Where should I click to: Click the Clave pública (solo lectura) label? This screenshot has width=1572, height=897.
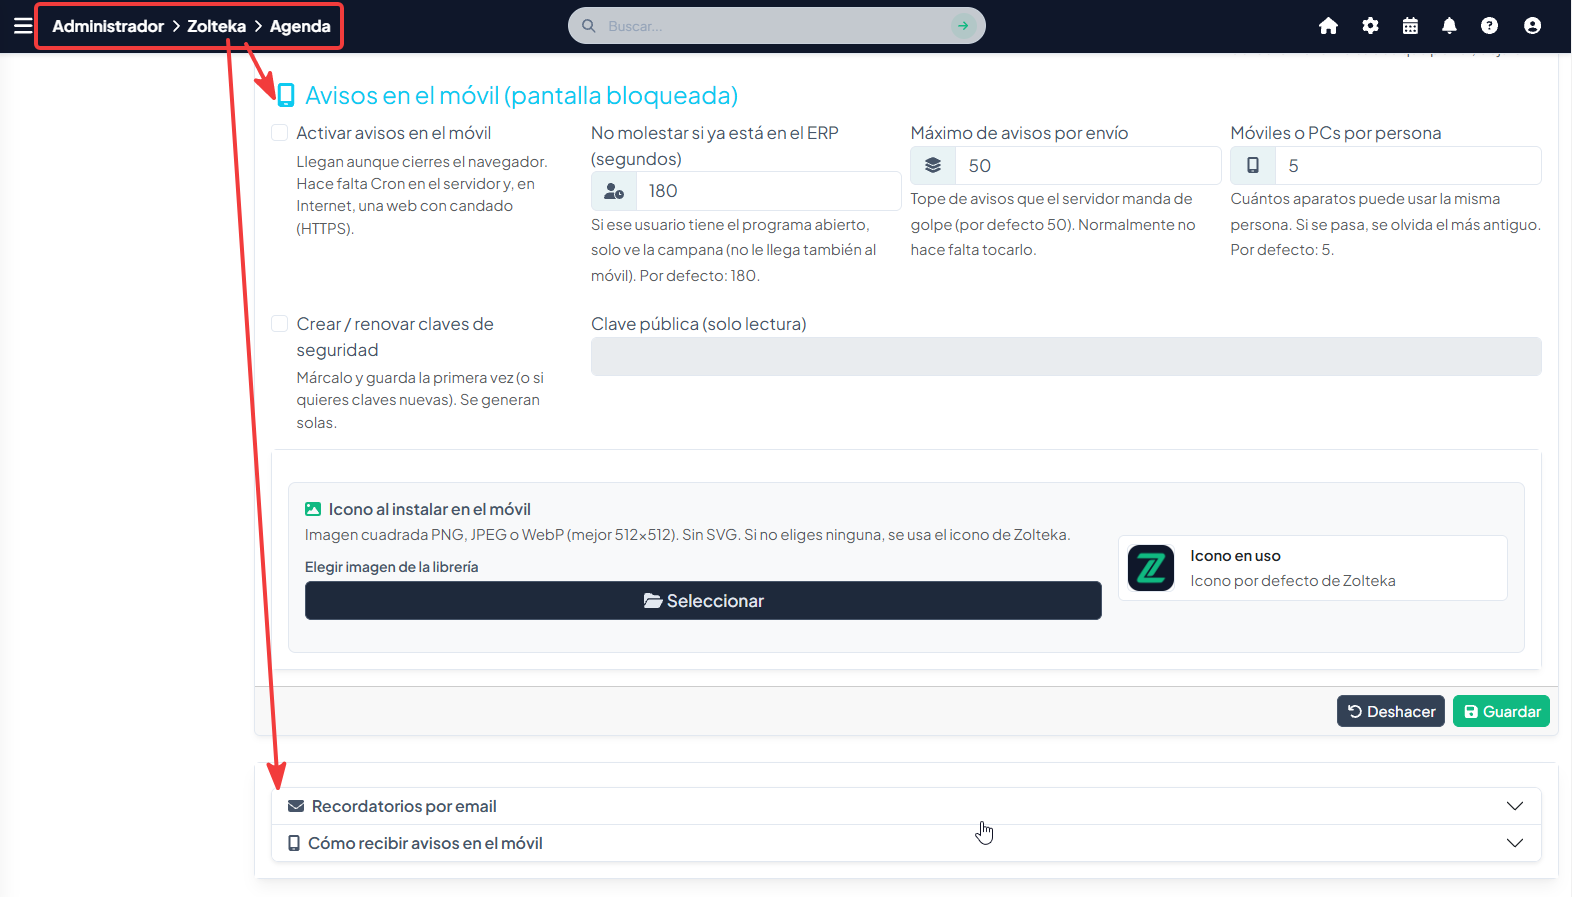click(x=698, y=324)
